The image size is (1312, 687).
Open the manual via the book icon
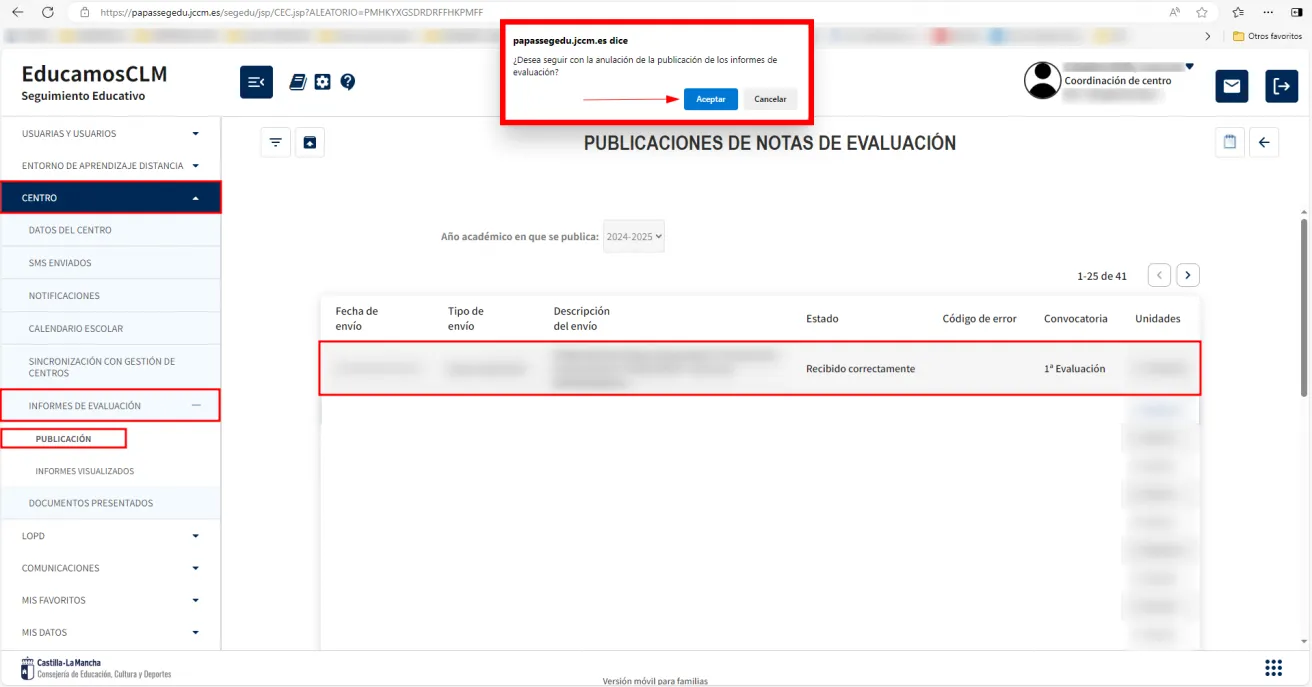tap(297, 81)
